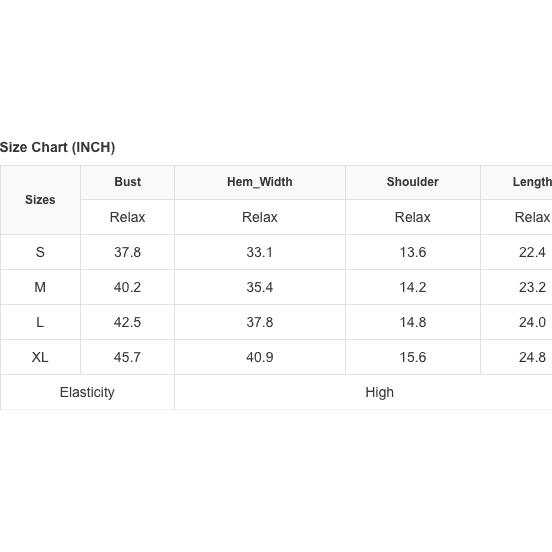Select the S size row label
552x552 pixels.
pos(40,252)
